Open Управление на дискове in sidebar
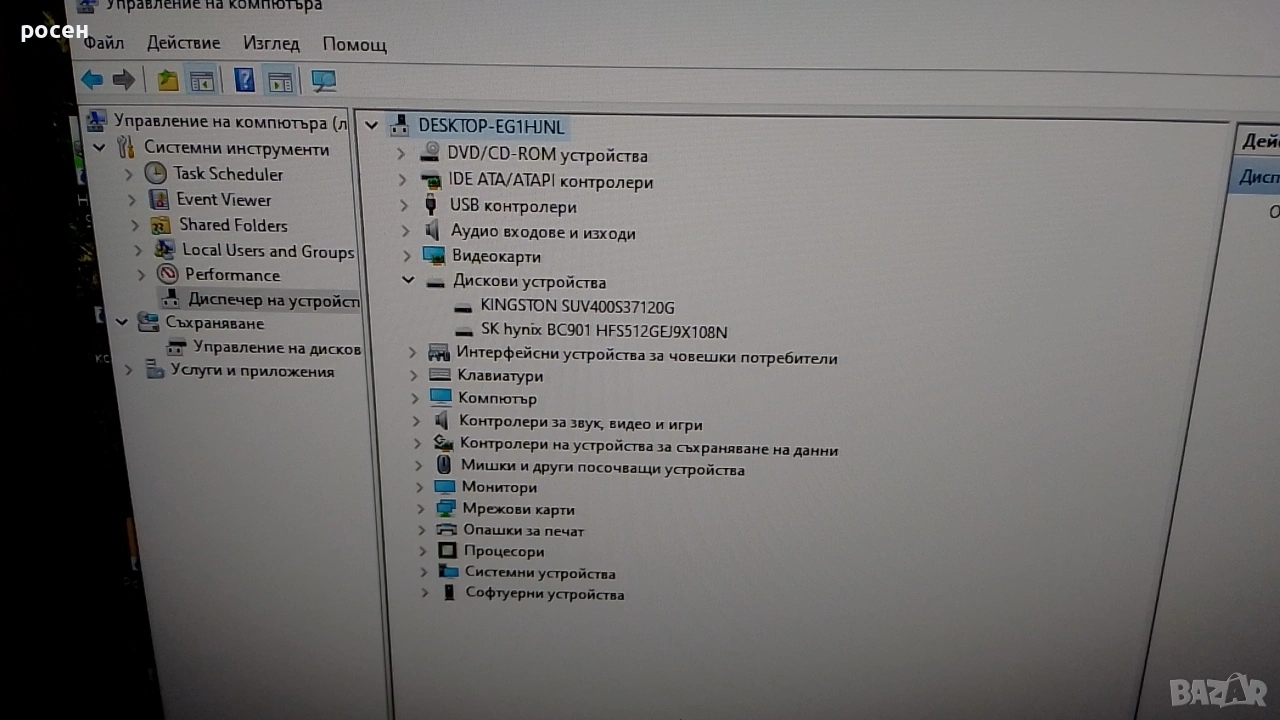This screenshot has width=1280, height=720. 276,348
